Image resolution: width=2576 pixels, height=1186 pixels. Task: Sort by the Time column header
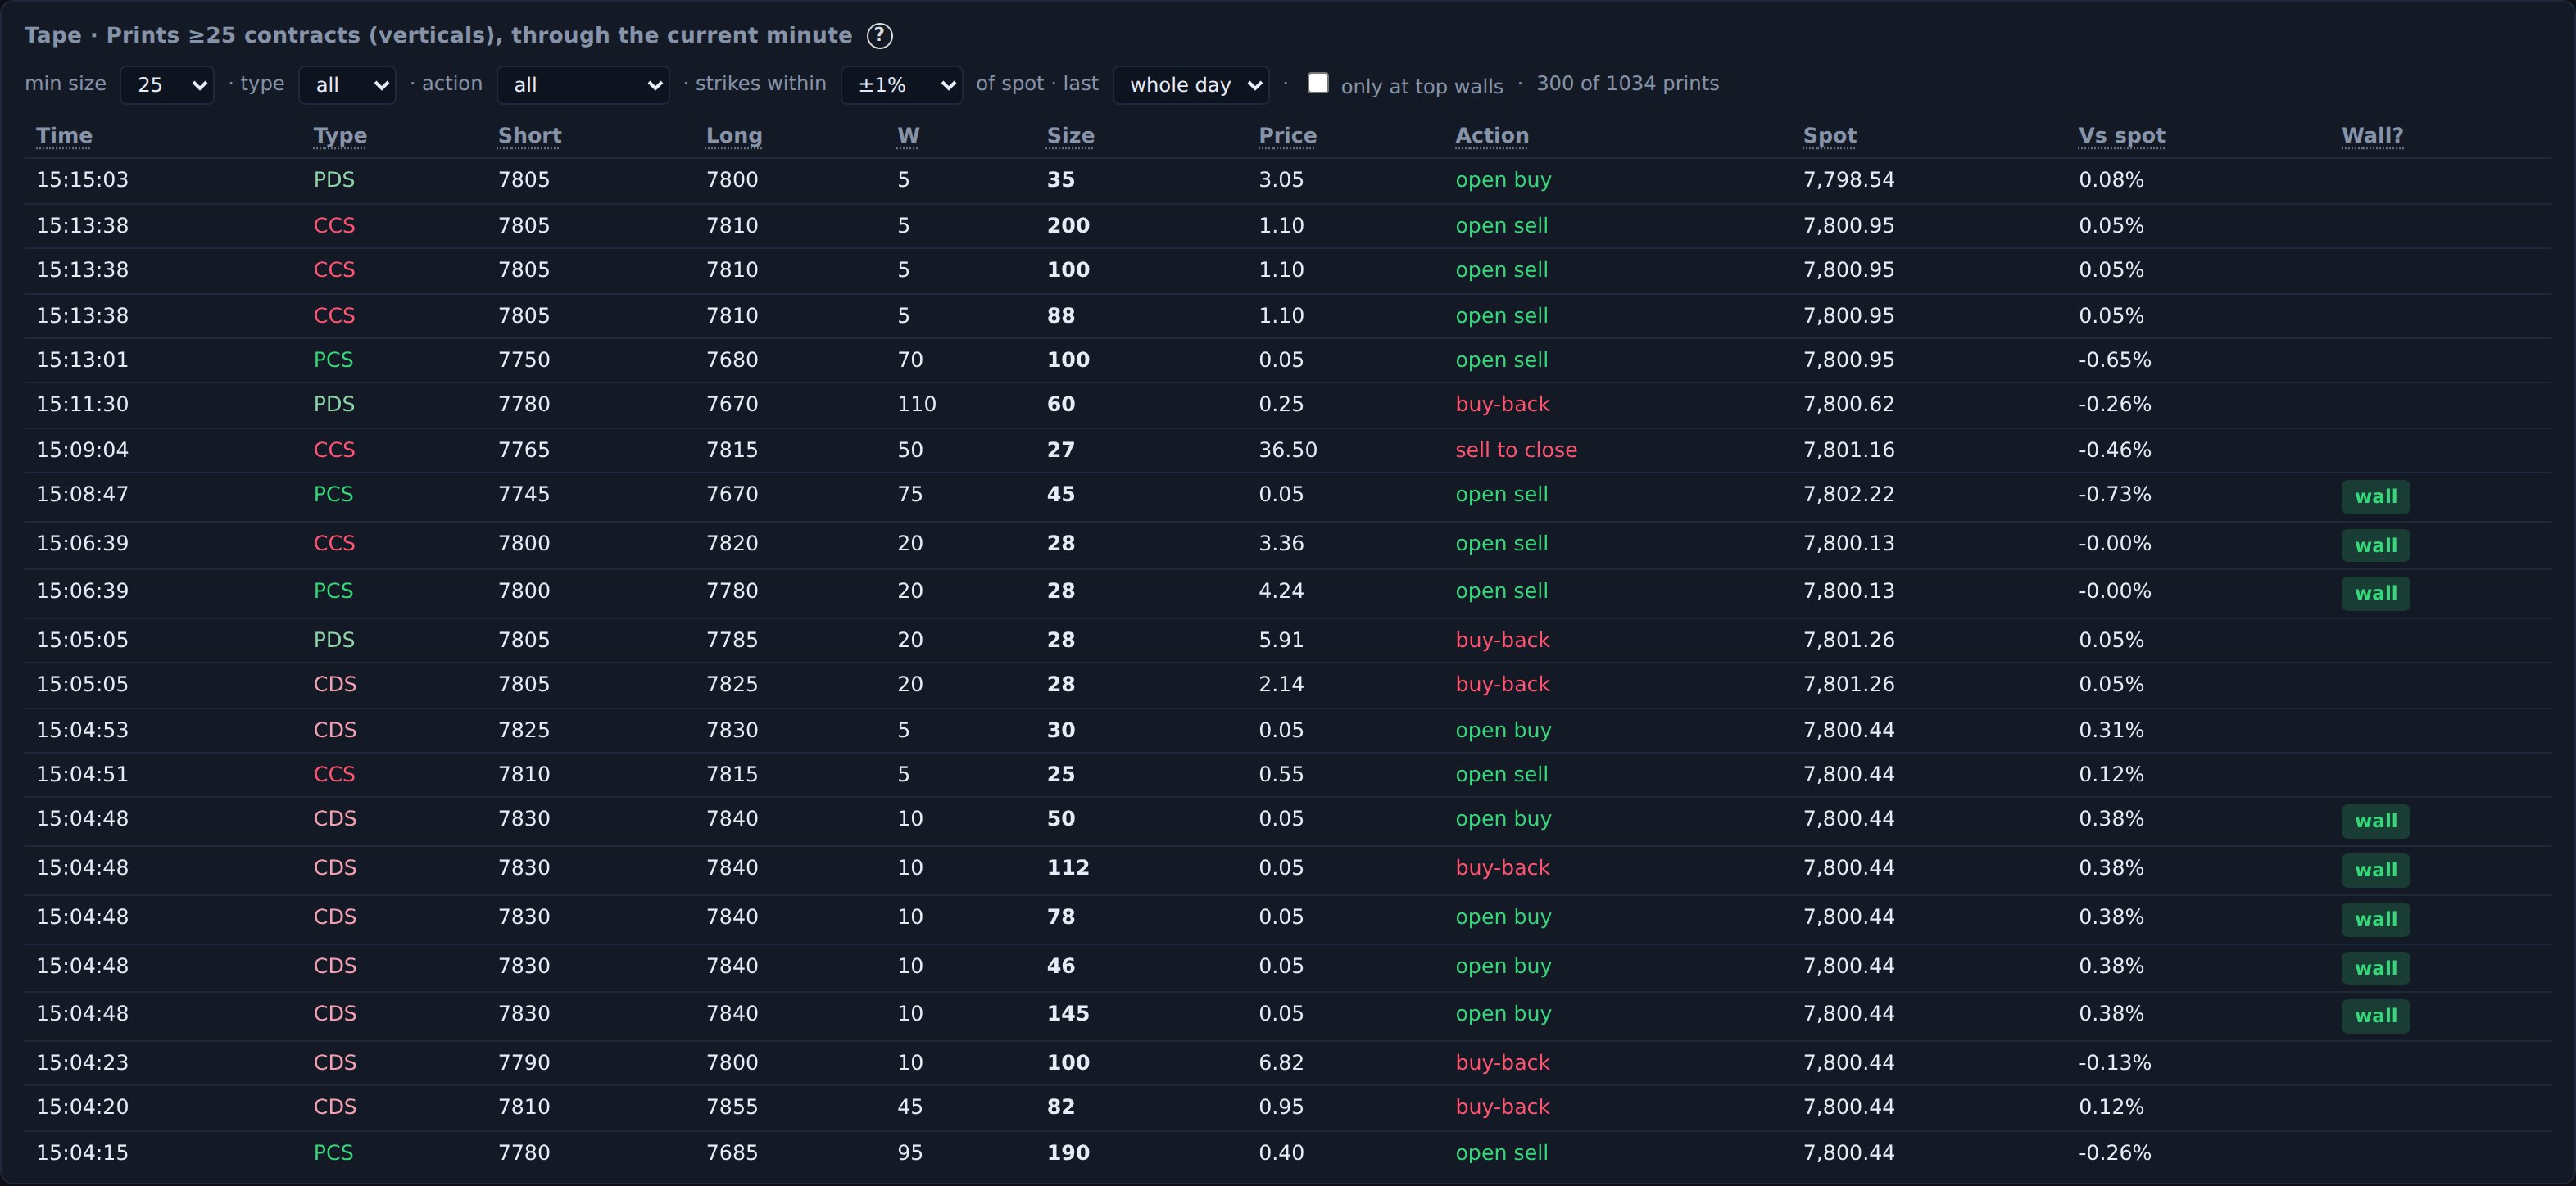(x=64, y=136)
